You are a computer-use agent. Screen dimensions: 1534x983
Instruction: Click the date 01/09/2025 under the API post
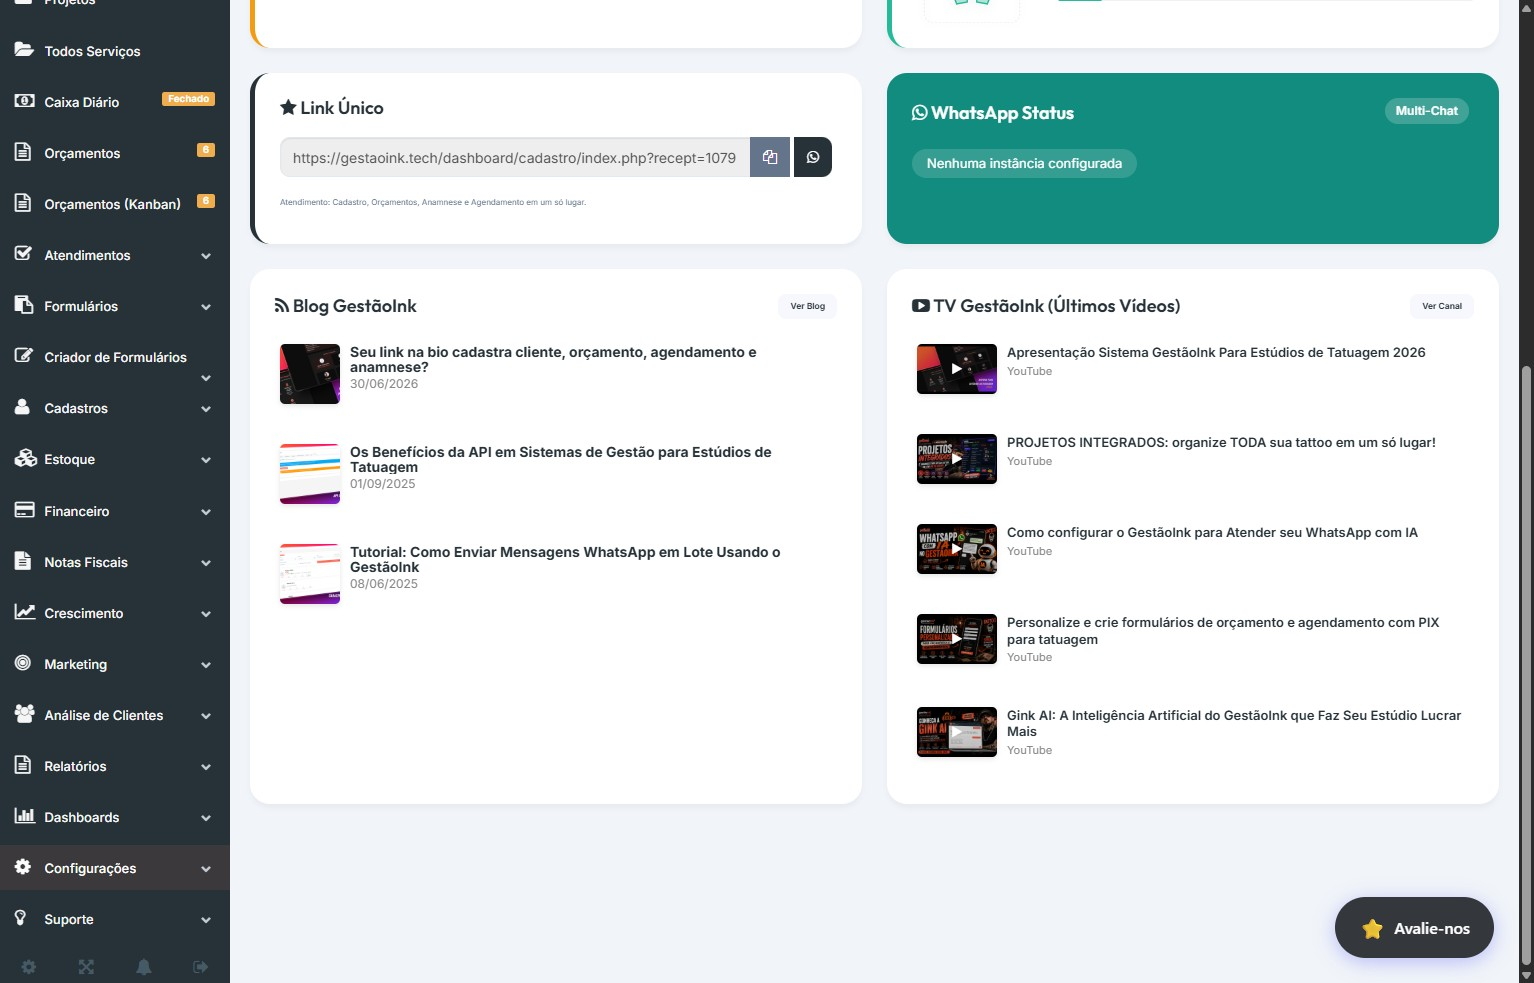point(383,484)
